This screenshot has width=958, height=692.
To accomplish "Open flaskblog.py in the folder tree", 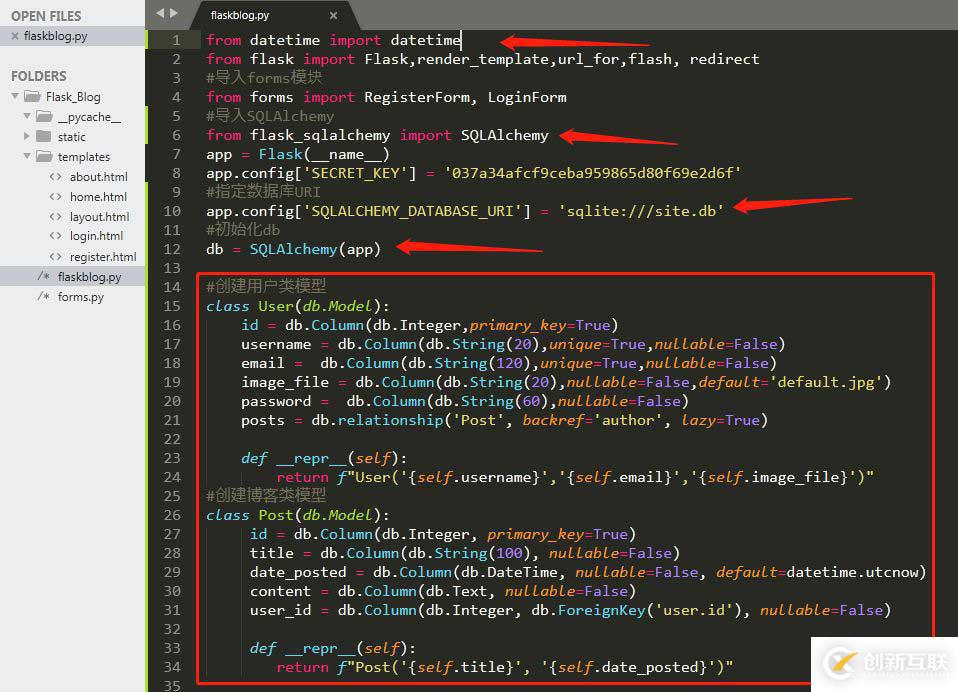I will point(89,277).
